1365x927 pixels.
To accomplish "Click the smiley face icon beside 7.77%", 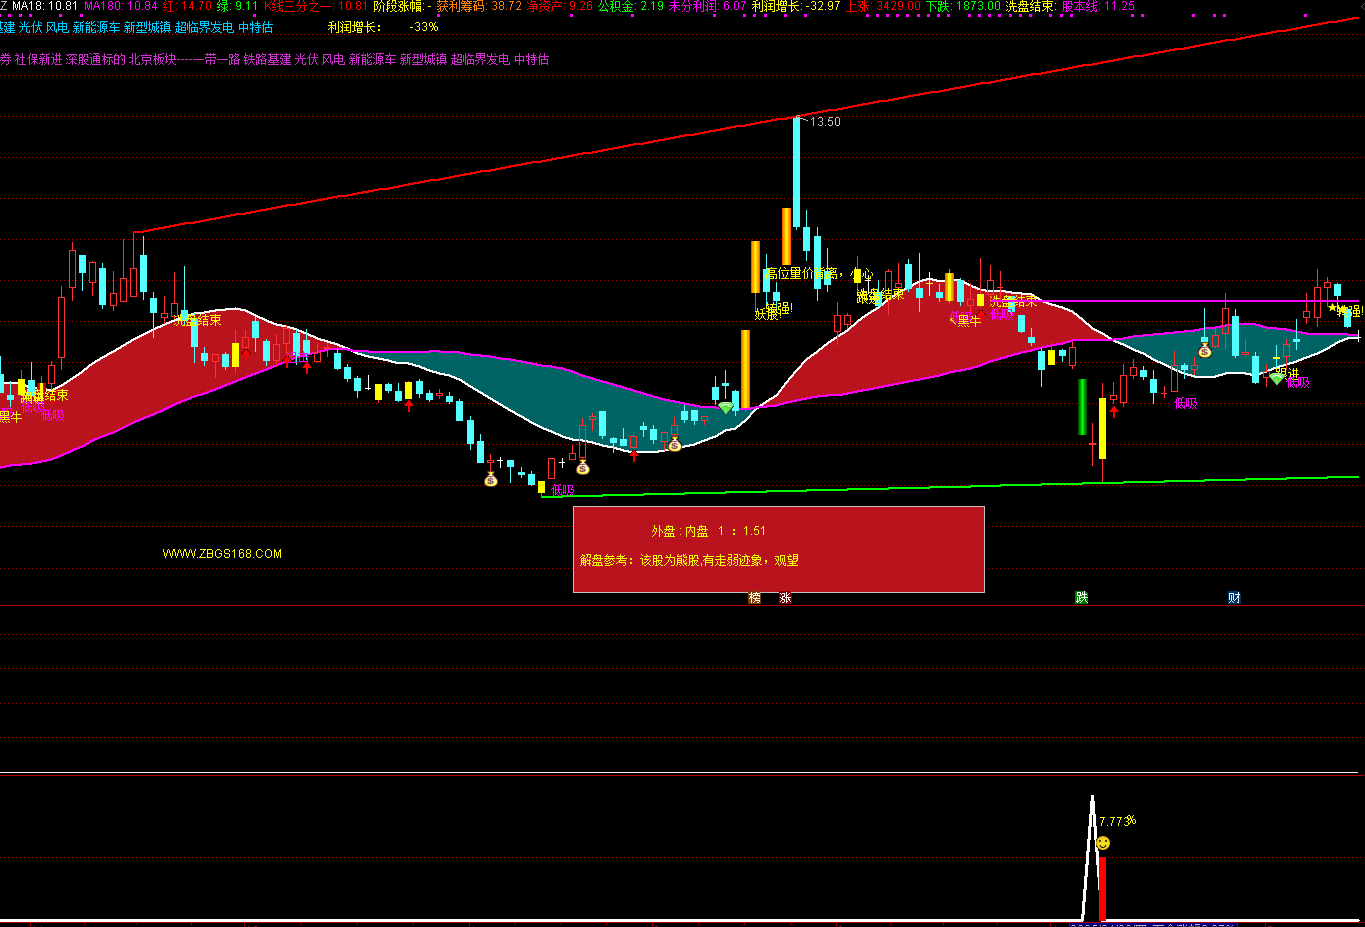I will (x=1103, y=843).
